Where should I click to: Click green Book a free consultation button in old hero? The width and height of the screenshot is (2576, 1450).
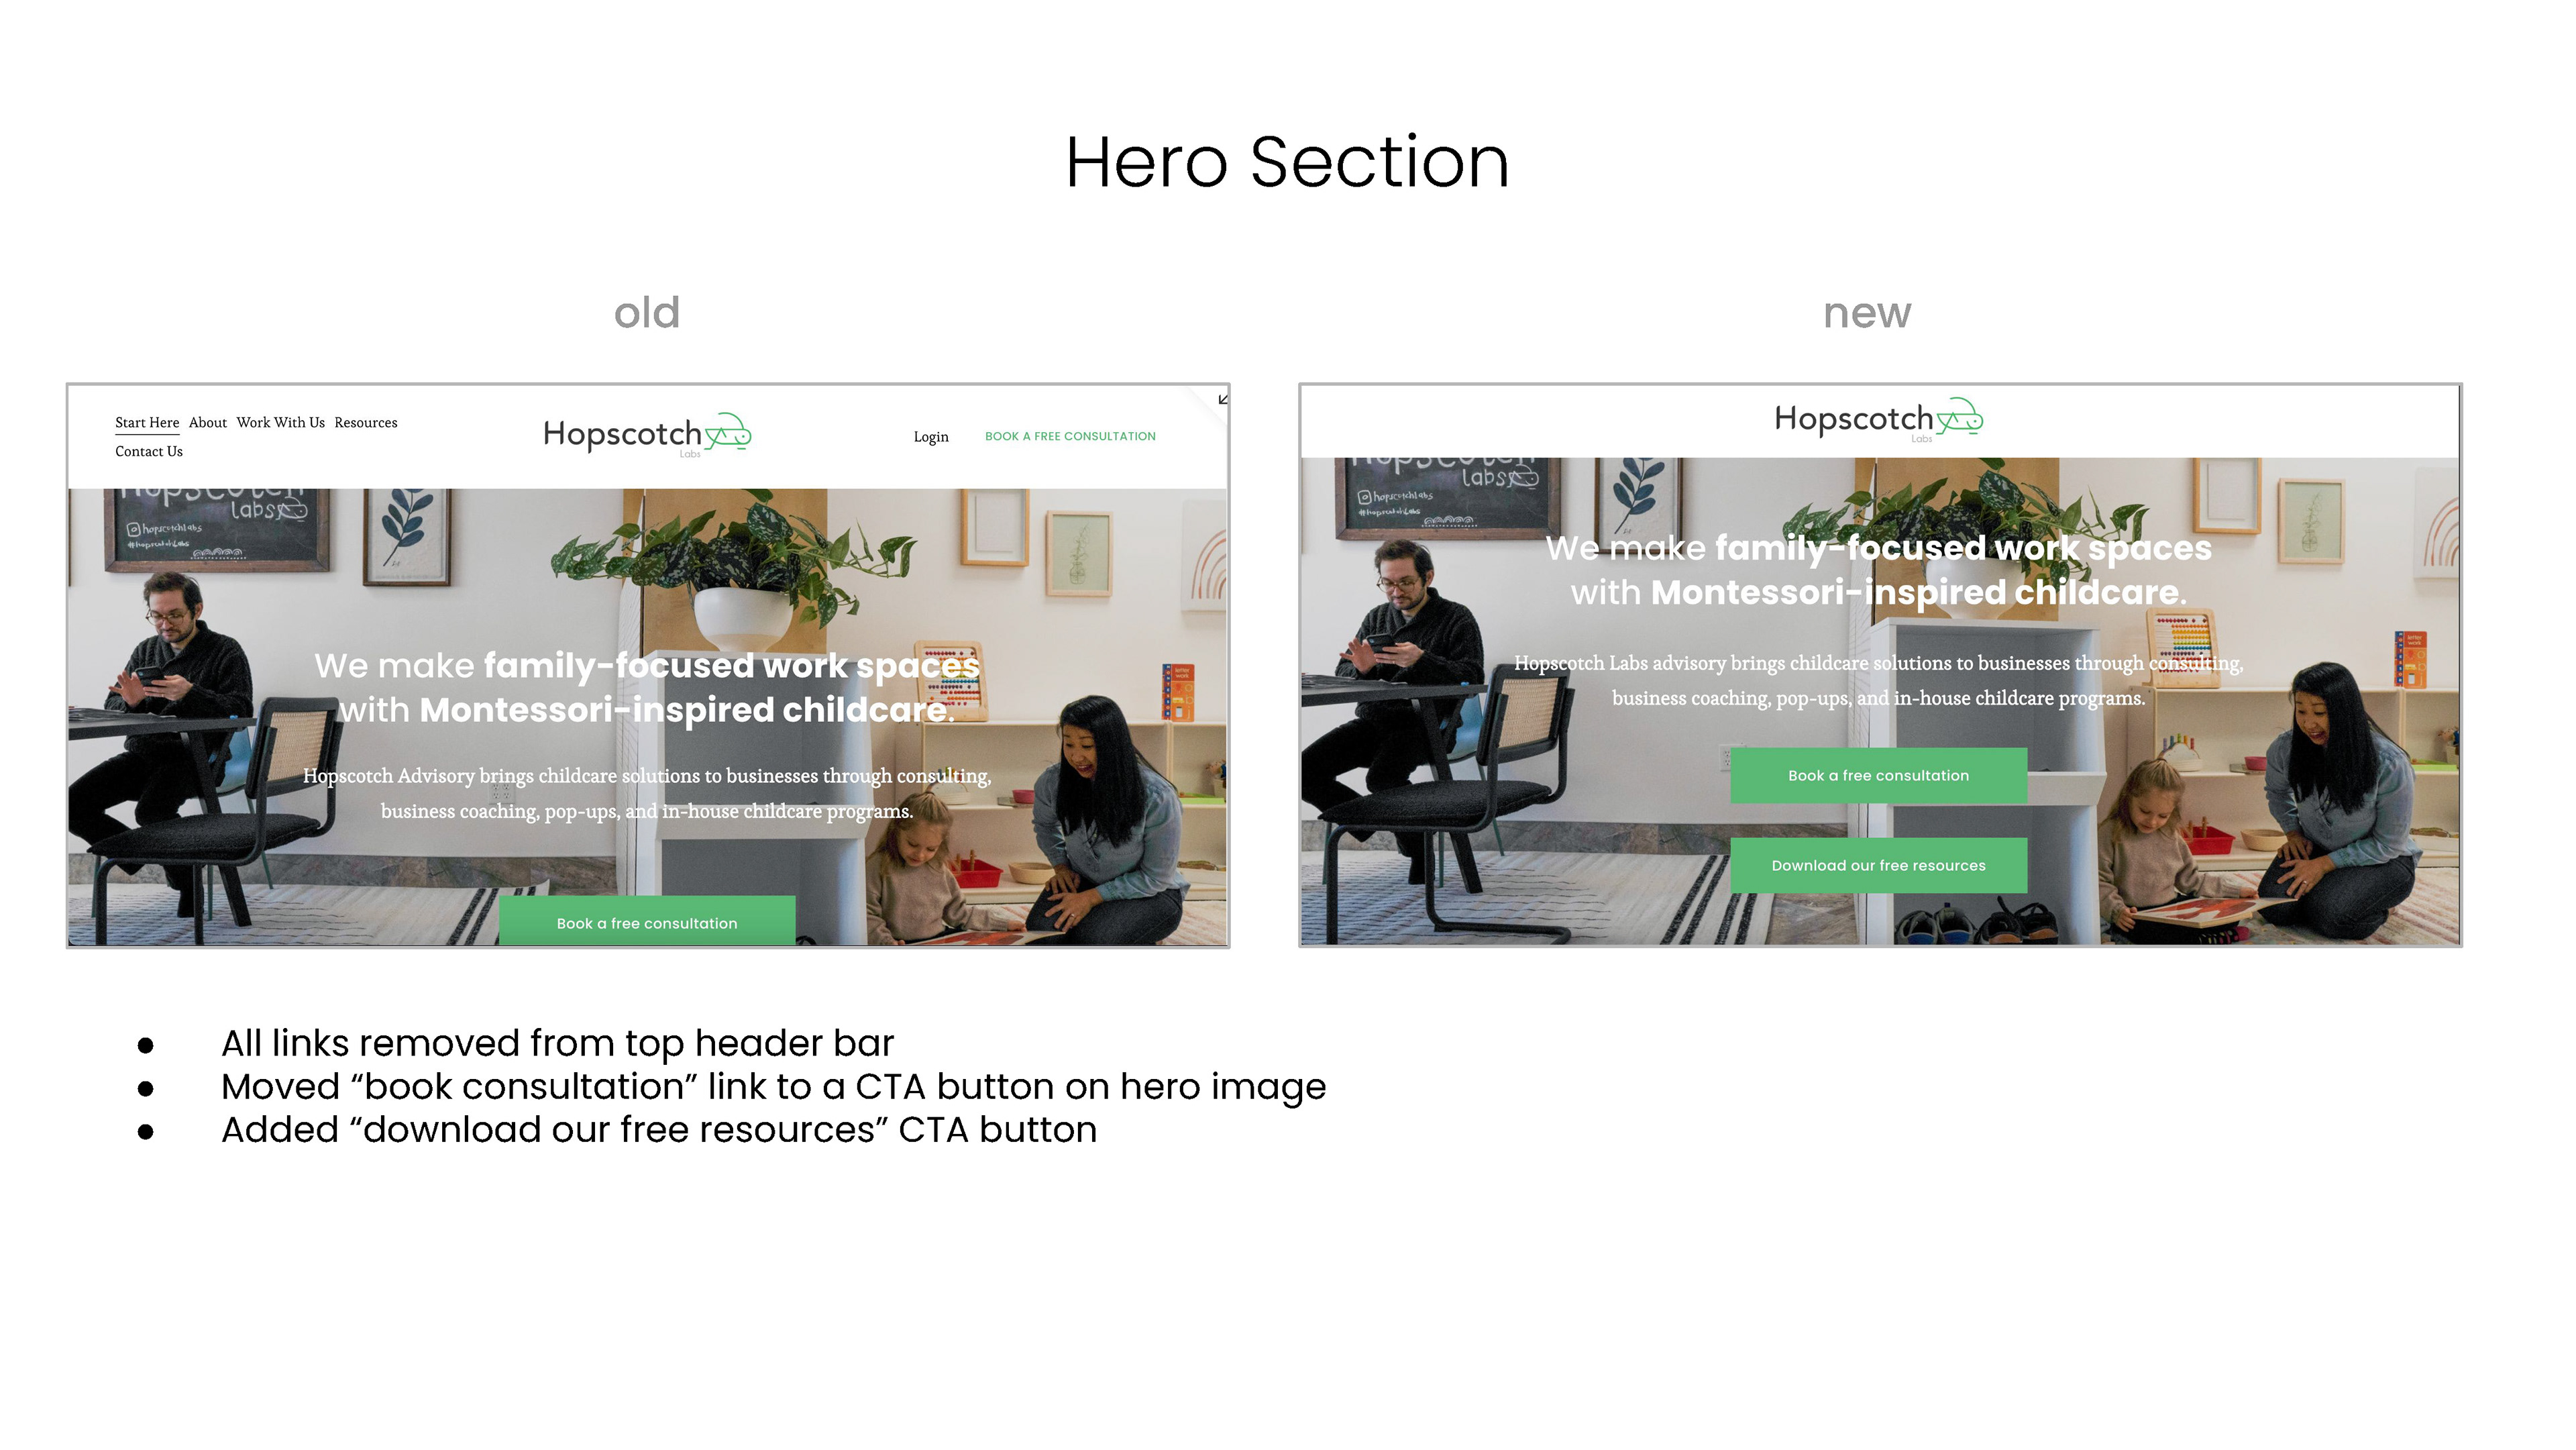click(x=647, y=921)
